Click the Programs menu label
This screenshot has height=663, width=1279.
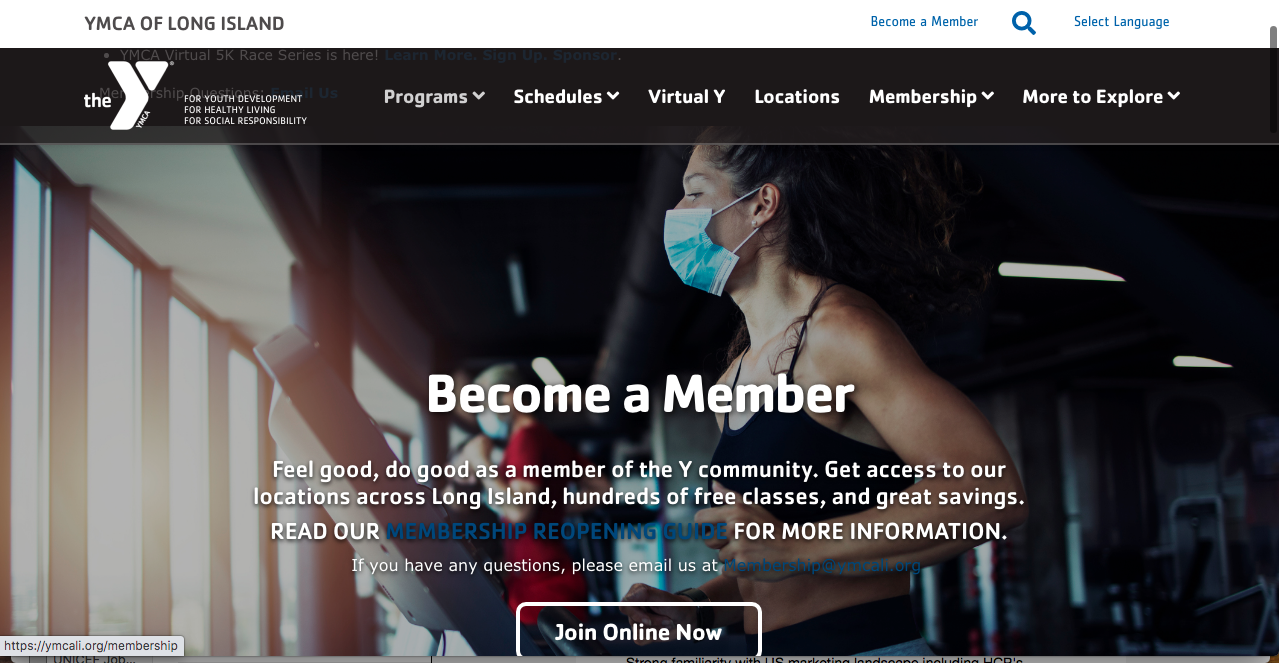[426, 97]
